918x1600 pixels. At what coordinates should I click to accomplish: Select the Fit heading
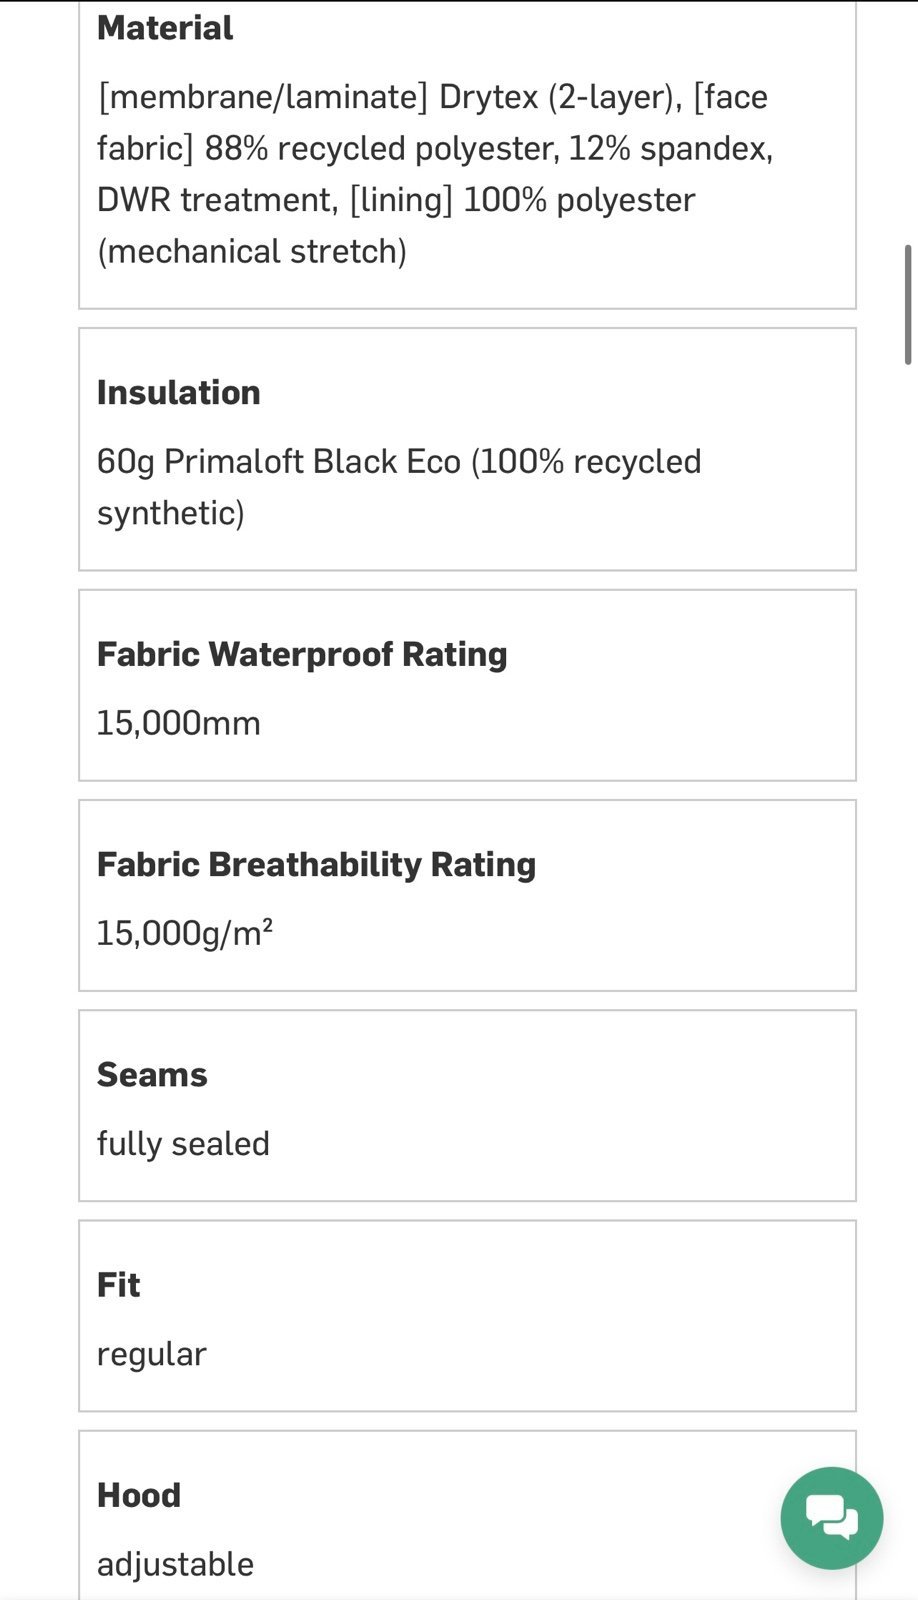pos(119,1284)
